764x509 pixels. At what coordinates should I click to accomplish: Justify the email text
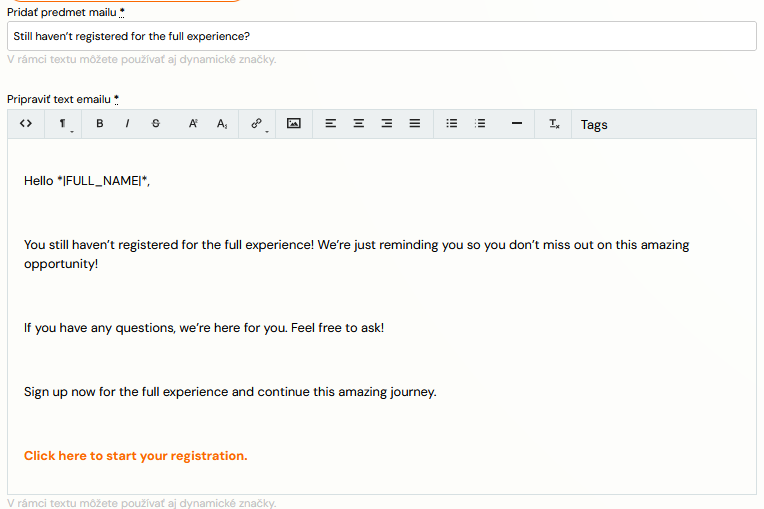point(414,124)
